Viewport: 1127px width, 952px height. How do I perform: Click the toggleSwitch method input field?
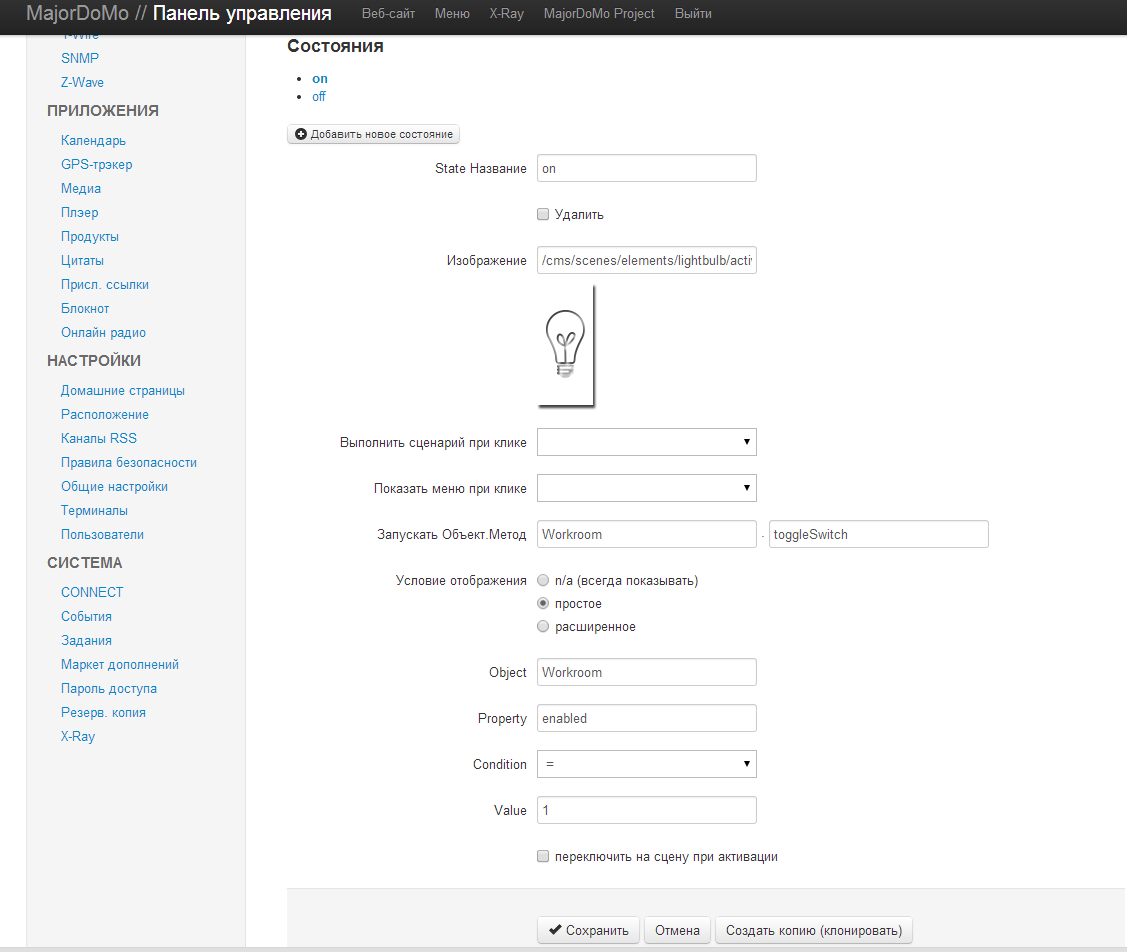[878, 534]
